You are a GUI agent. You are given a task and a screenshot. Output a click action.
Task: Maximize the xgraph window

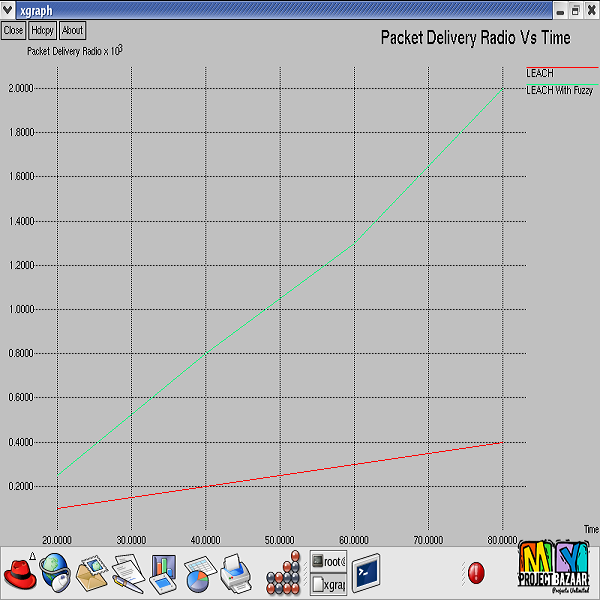pos(575,9)
